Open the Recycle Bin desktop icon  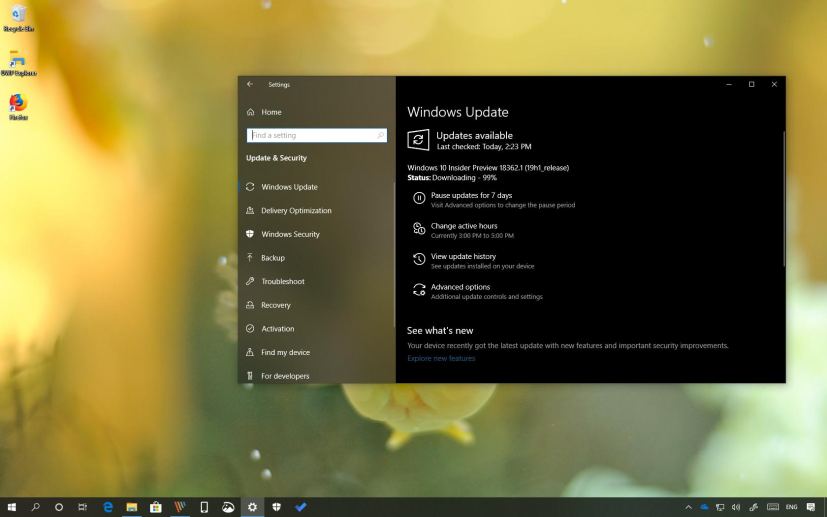click(x=18, y=18)
